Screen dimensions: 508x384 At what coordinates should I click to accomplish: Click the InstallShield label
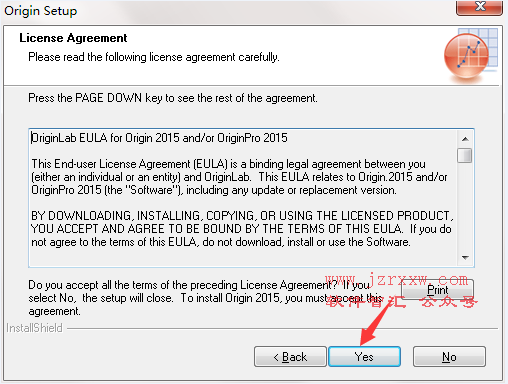[x=34, y=328]
